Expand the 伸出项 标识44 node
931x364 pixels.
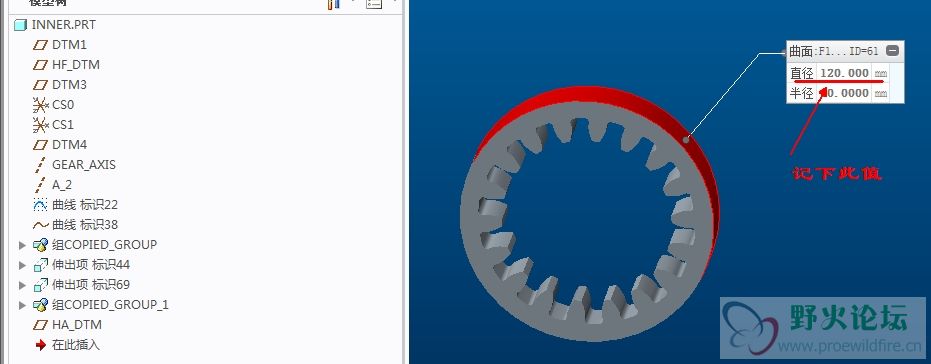[23, 265]
